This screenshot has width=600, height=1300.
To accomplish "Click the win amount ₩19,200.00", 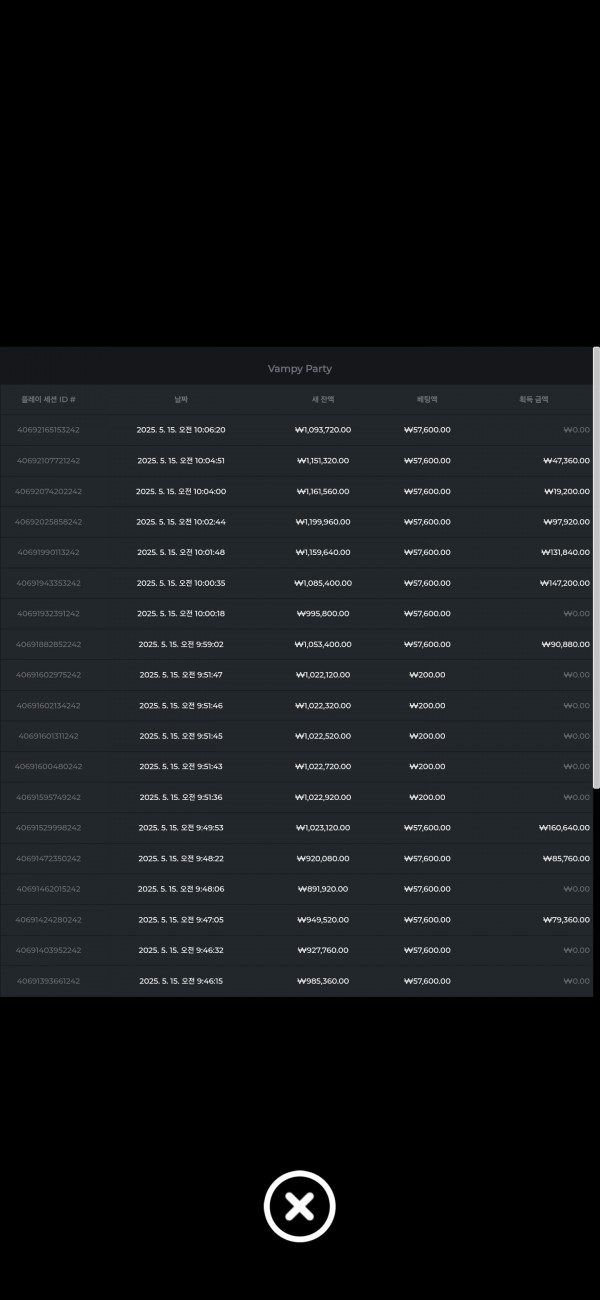I will click(x=566, y=492).
